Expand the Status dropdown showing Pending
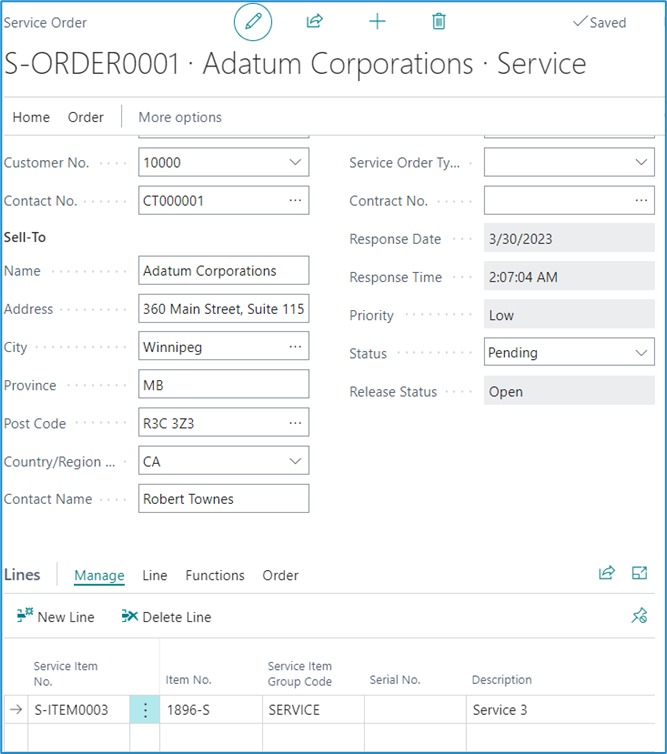Image resolution: width=667 pixels, height=754 pixels. point(641,353)
